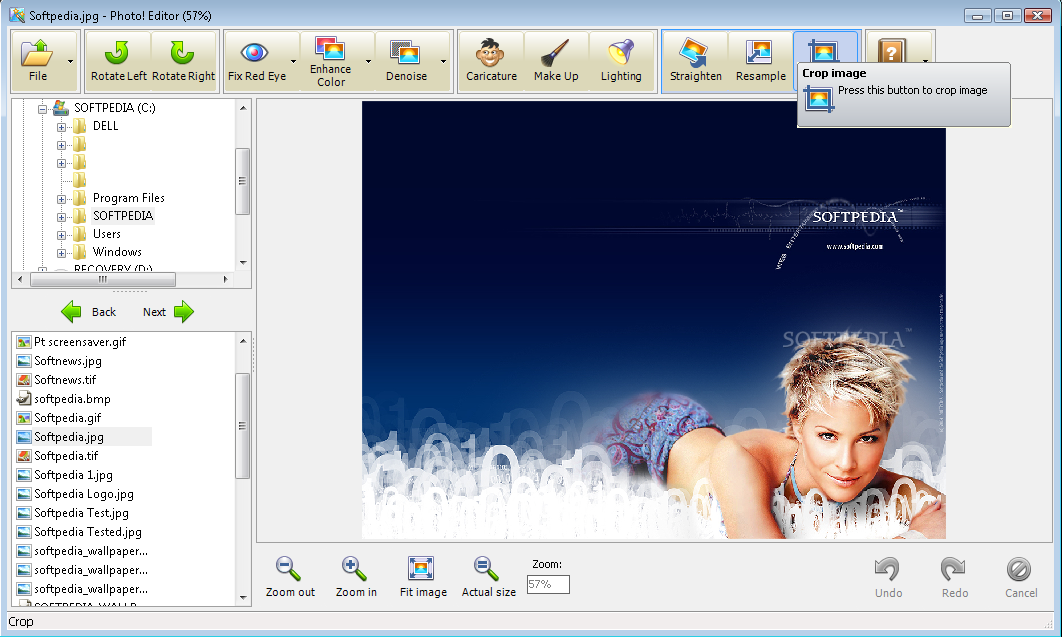The image size is (1062, 637).
Task: Expand the Denoise dropdown arrow
Action: click(x=444, y=62)
